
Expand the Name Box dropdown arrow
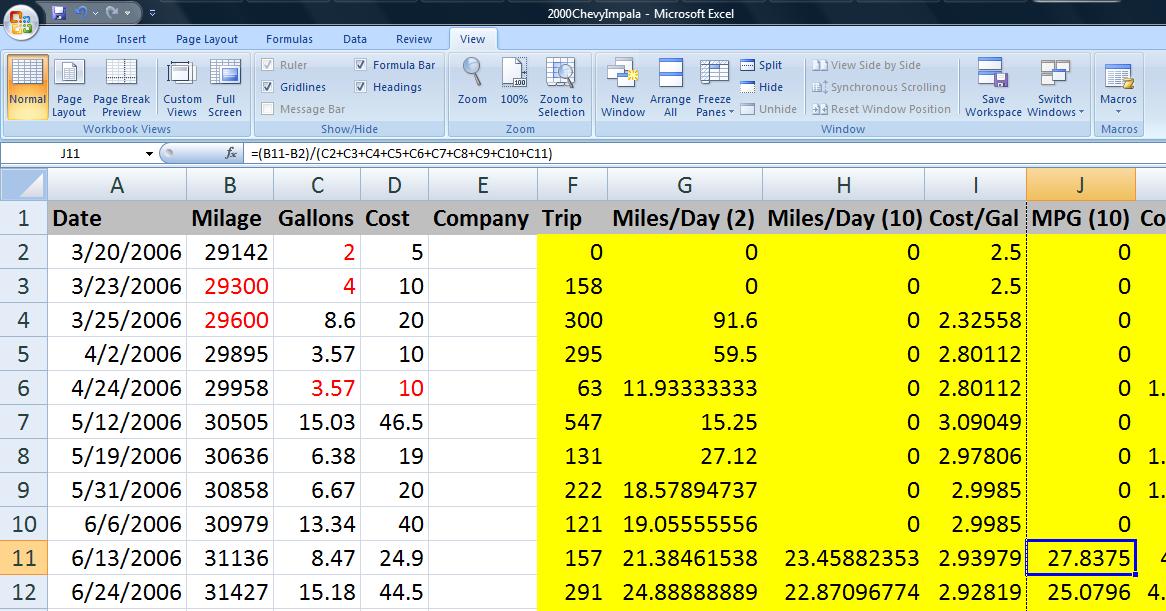tap(149, 154)
